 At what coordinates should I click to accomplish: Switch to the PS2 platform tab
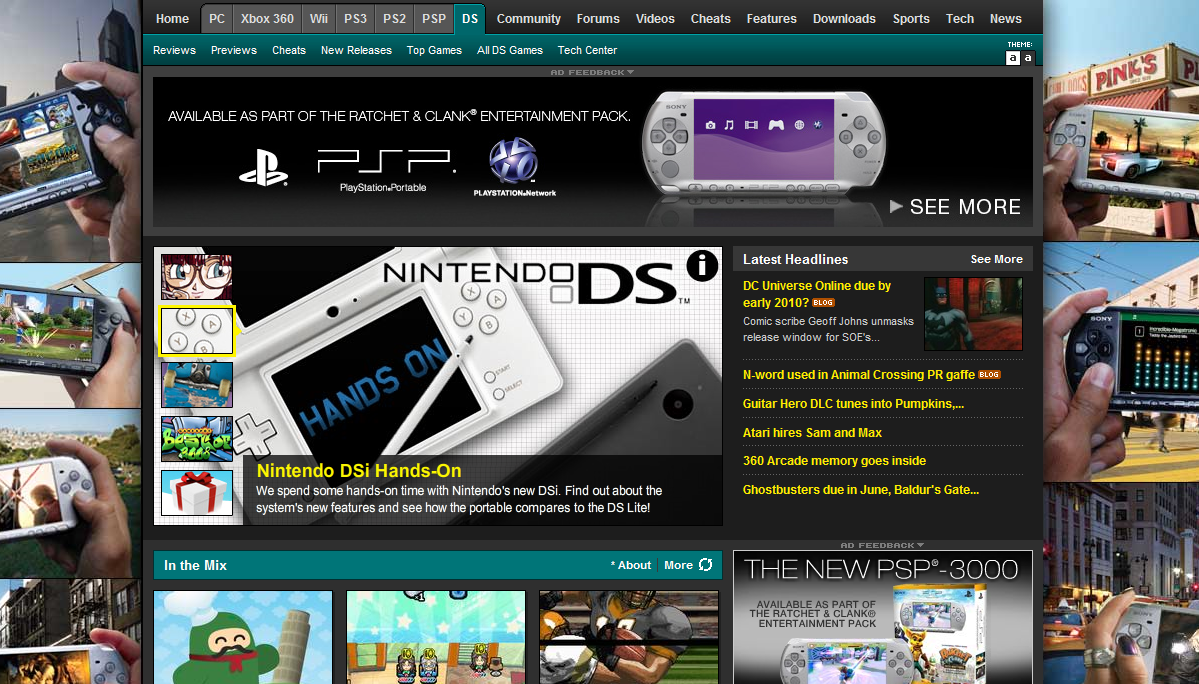coord(395,18)
